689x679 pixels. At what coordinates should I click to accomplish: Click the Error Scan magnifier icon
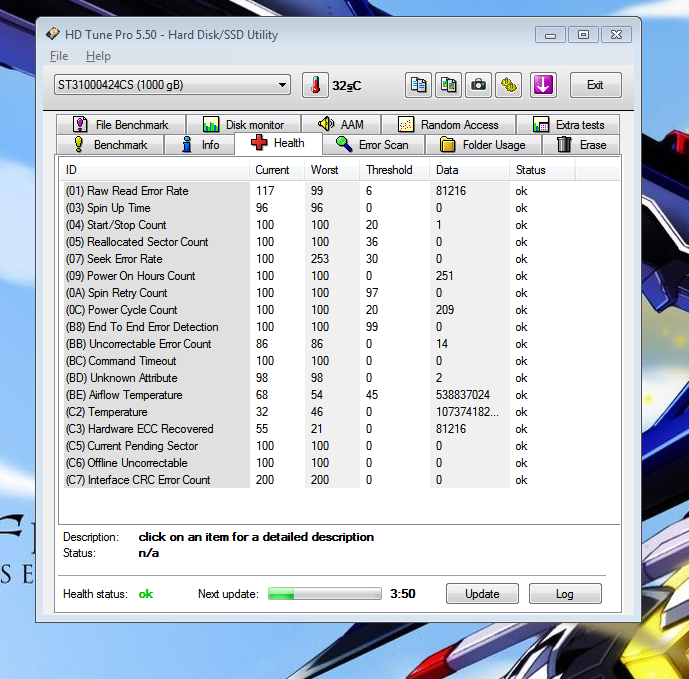pyautogui.click(x=344, y=144)
